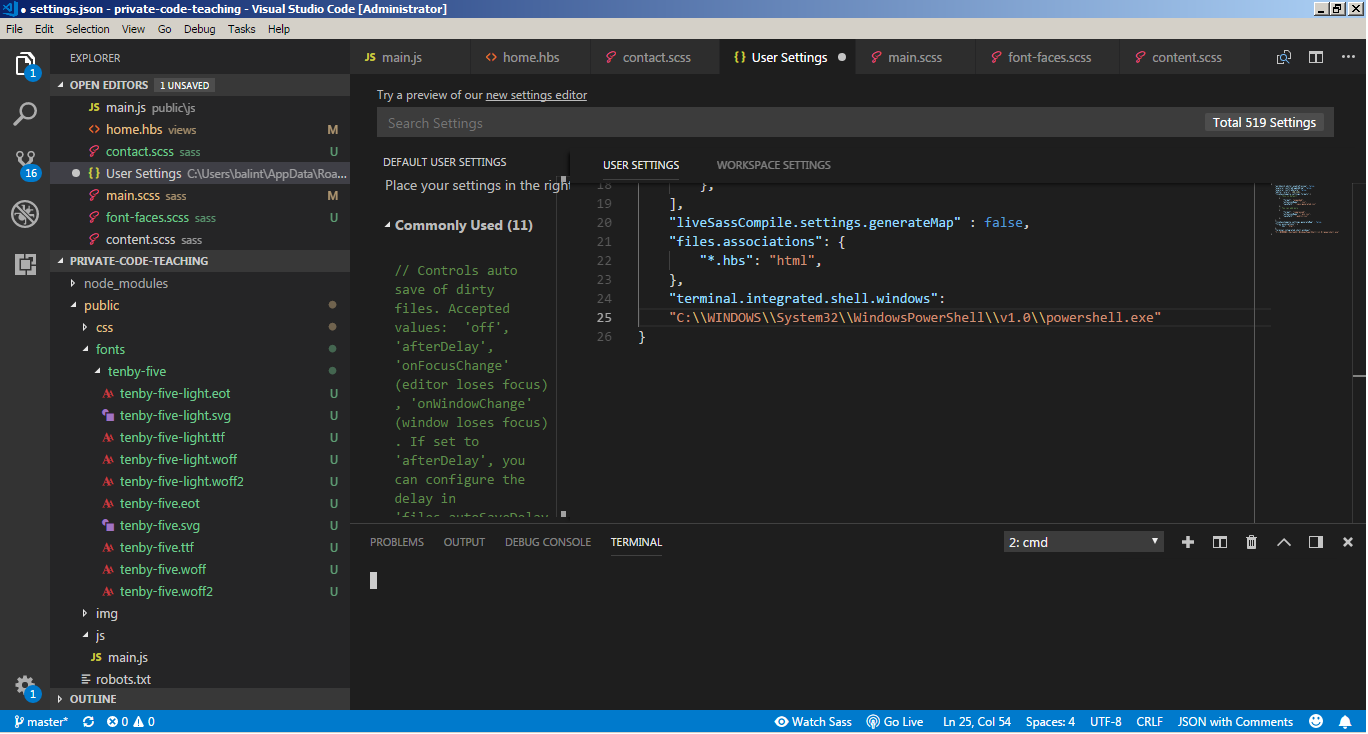
Task: Enable Watch Sass from the status bar
Action: click(813, 720)
